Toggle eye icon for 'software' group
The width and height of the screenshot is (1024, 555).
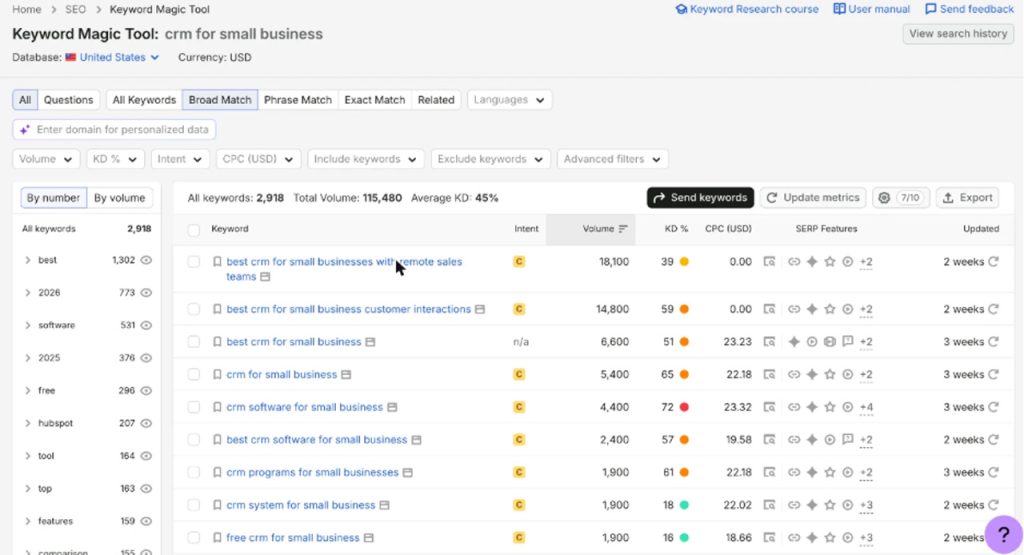[x=146, y=325]
